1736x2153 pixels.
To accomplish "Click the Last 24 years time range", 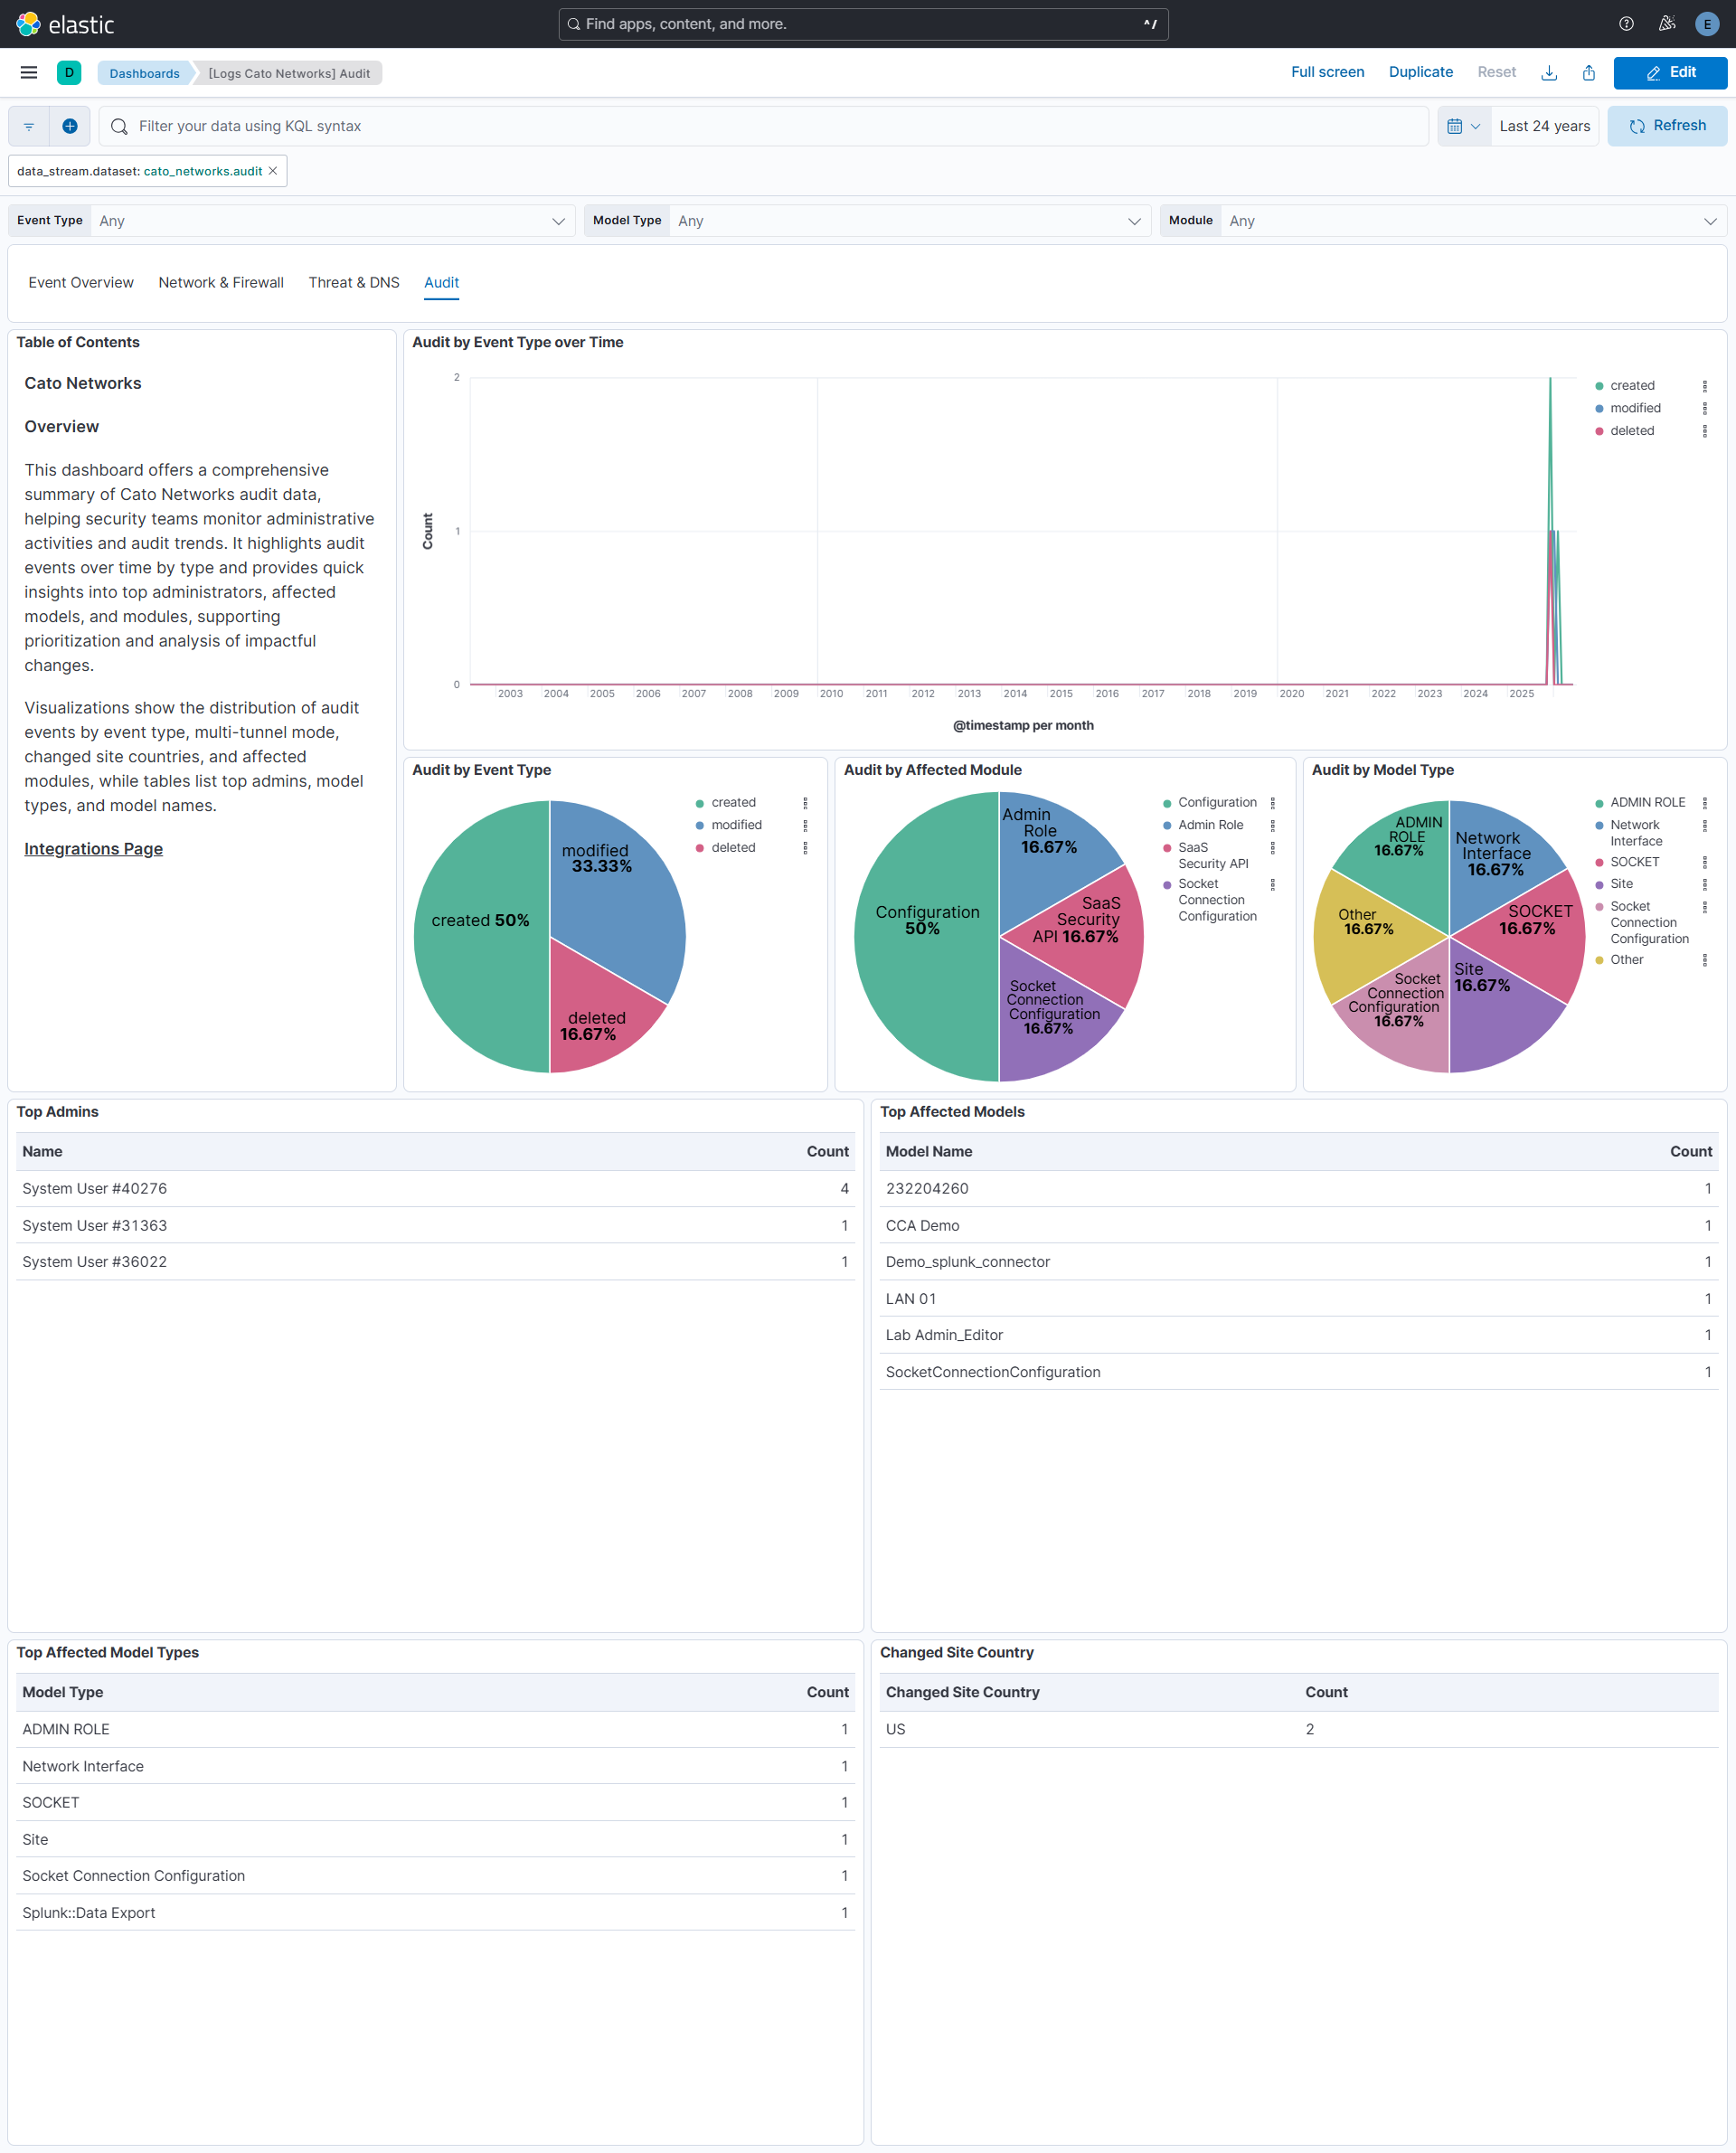I will pos(1544,126).
